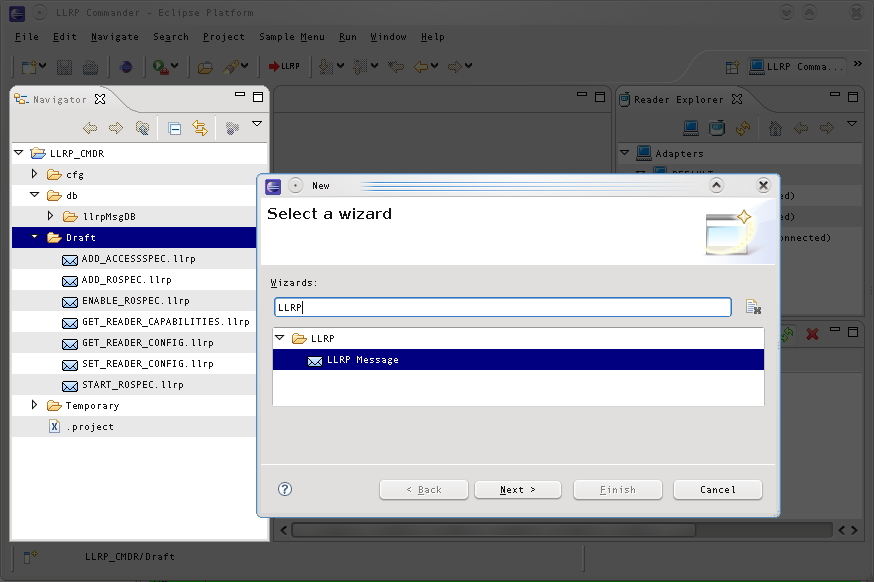Viewport: 874px width, 582px height.
Task: Click Reader Explorer forward arrow icon
Action: coord(827,128)
